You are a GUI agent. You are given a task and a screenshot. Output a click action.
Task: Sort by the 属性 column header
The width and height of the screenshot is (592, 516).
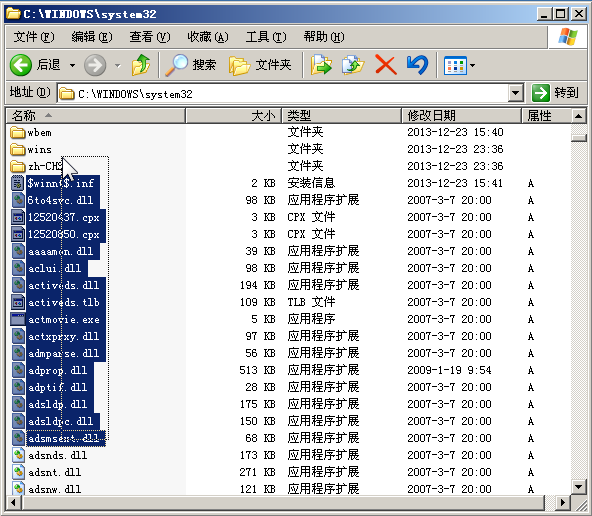(x=546, y=116)
